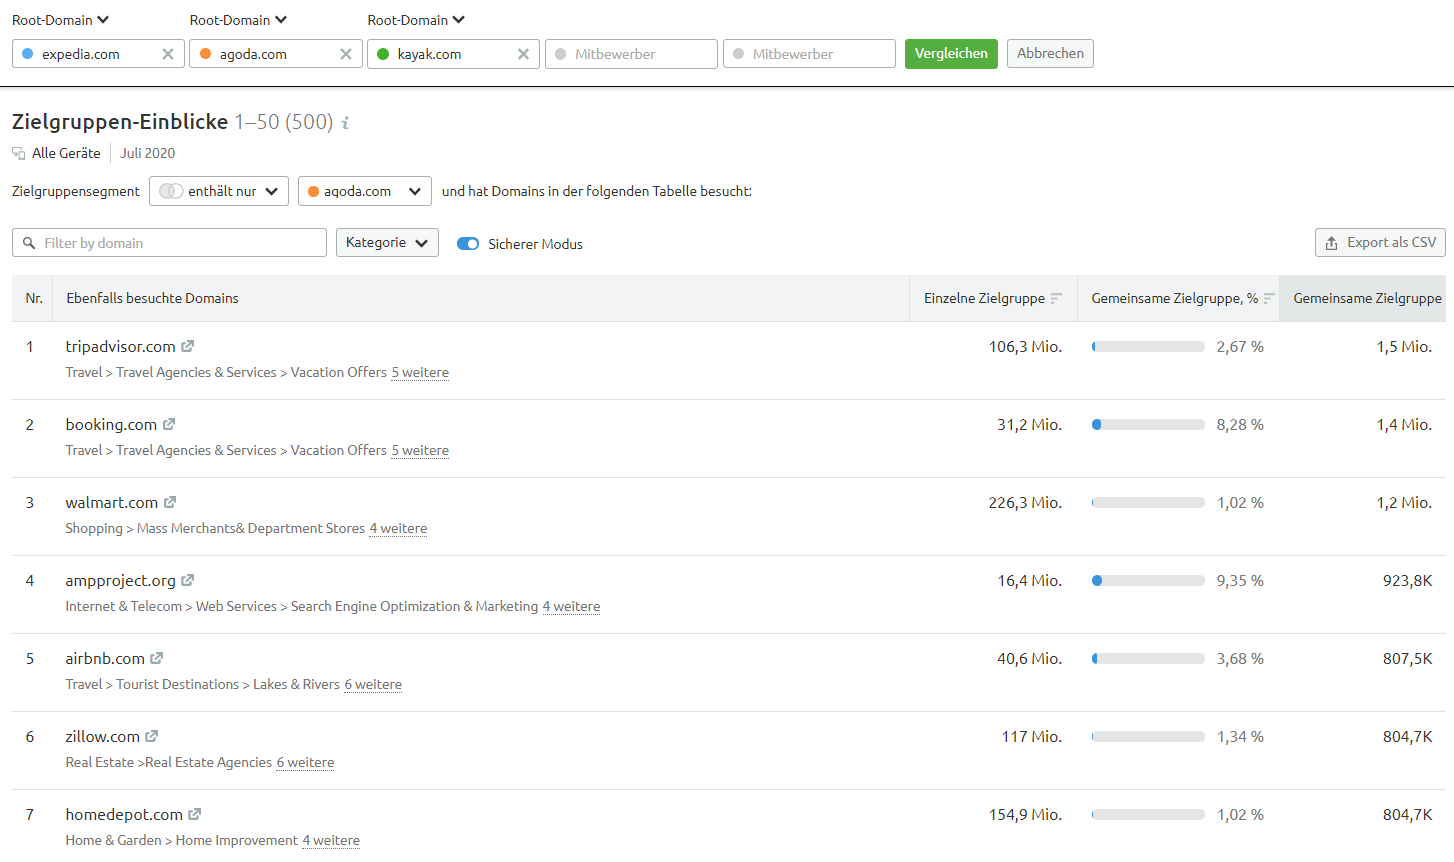Click the green dot in kayak.com field
1454x862 pixels.
(x=383, y=54)
